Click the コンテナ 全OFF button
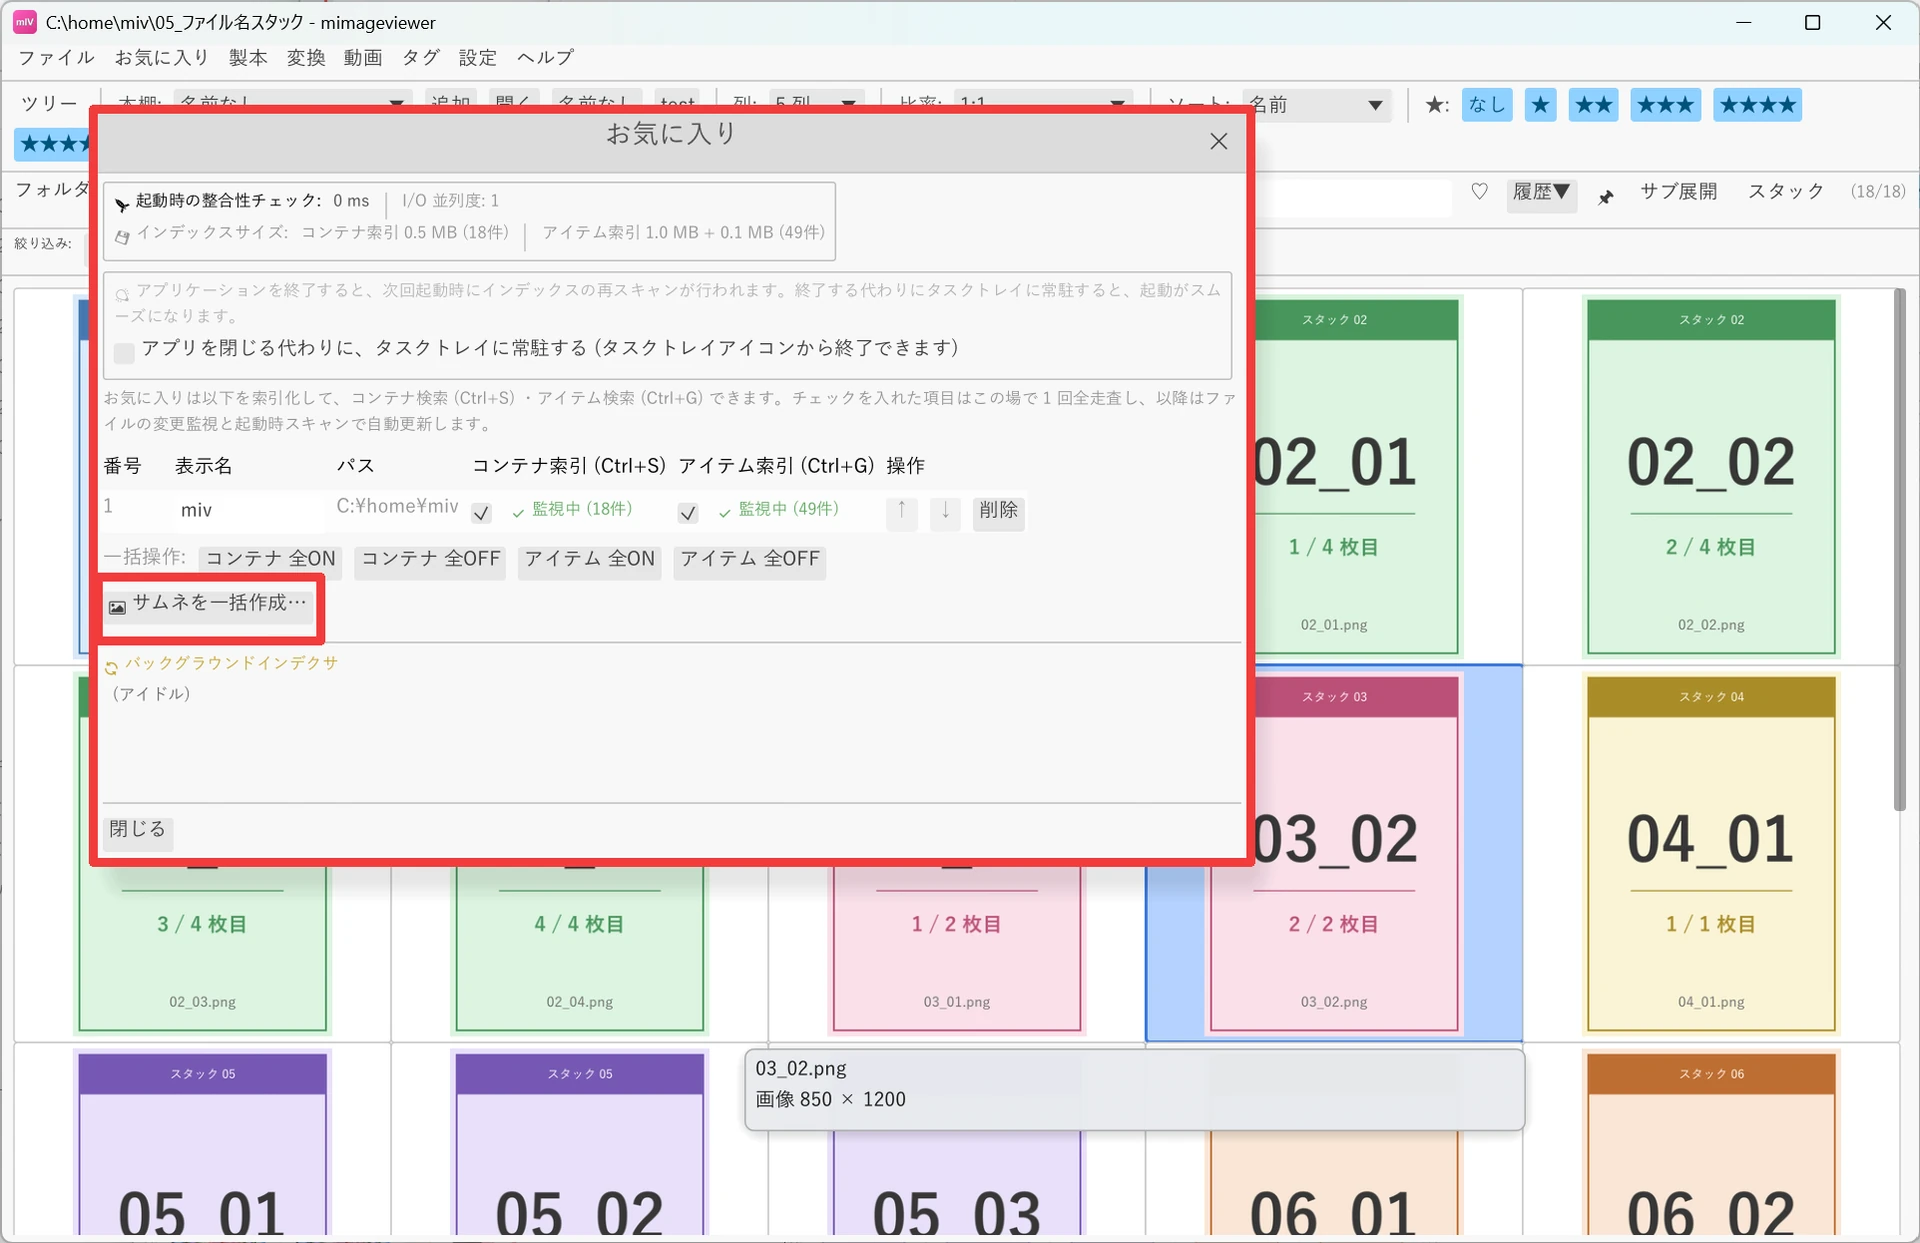 [x=430, y=560]
